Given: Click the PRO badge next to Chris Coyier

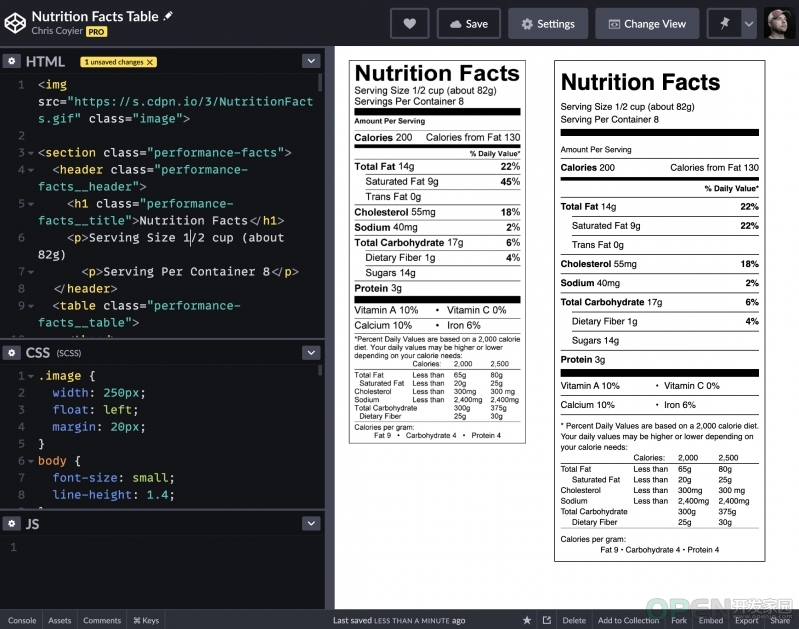Looking at the screenshot, I should (x=96, y=32).
